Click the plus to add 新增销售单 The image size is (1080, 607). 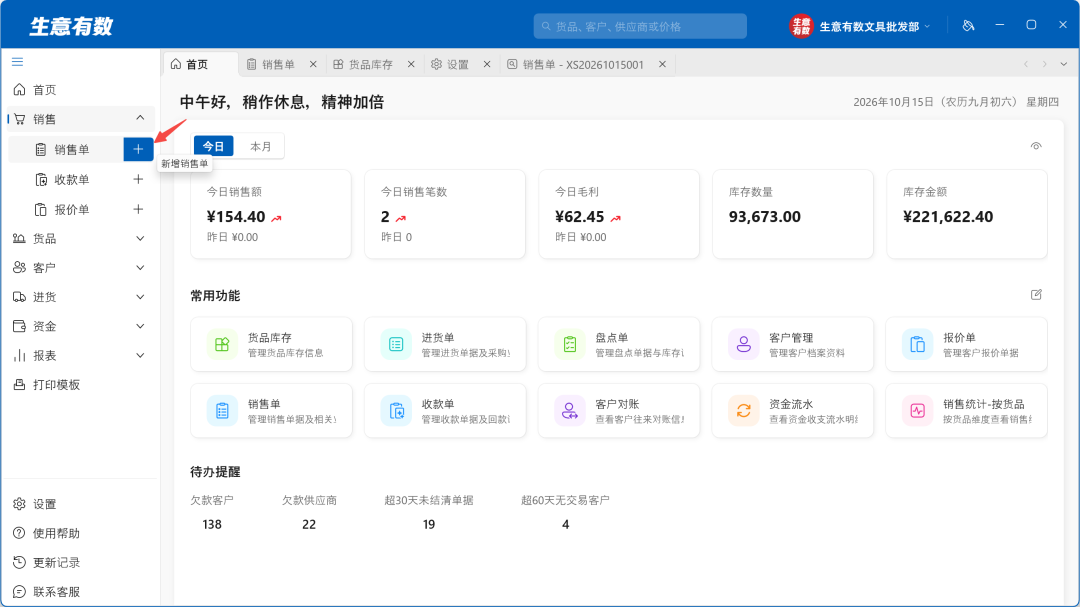coord(138,150)
